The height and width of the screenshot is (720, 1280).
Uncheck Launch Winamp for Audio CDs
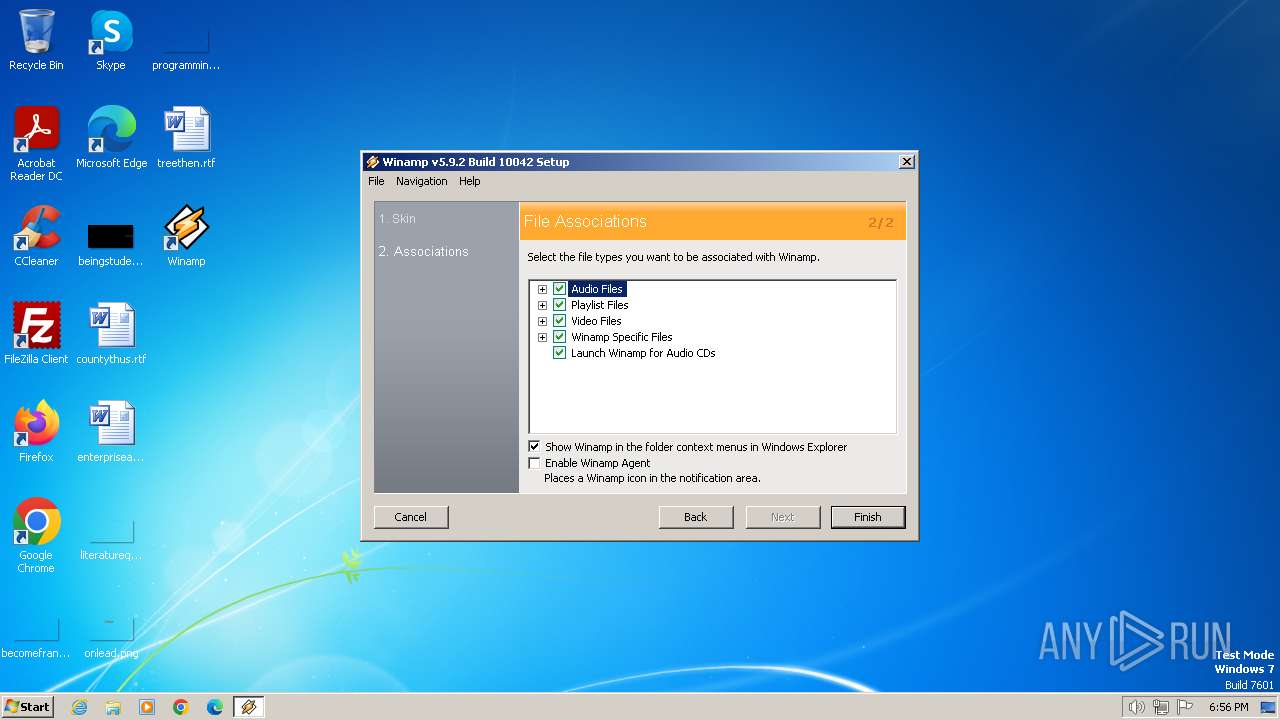coord(560,353)
